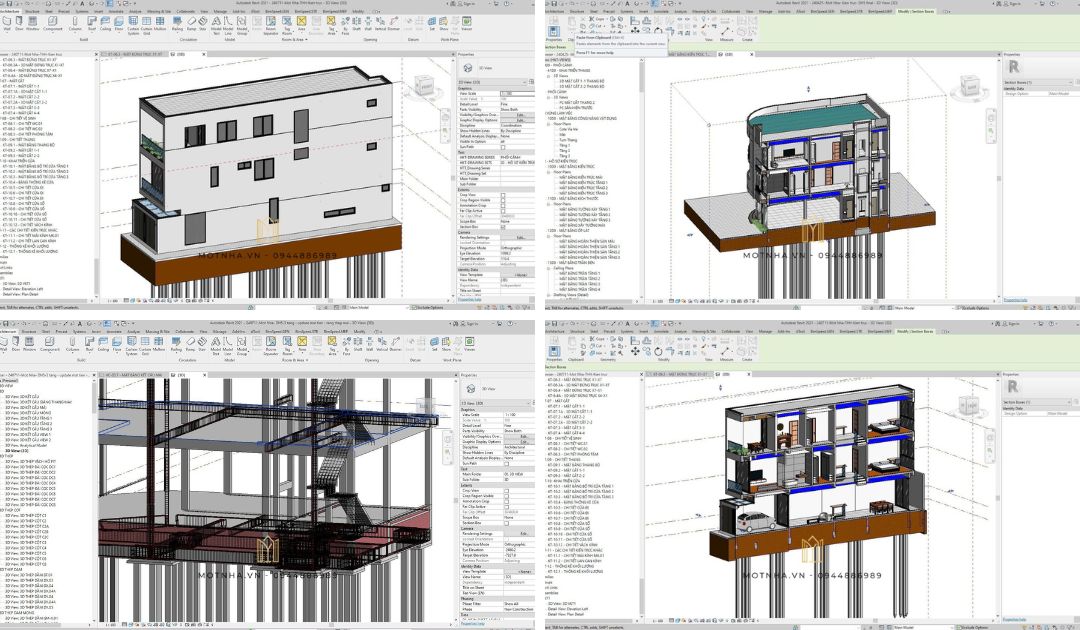Open Massing & Site tab in top-left window
Image resolution: width=1080 pixels, height=630 pixels.
(158, 12)
